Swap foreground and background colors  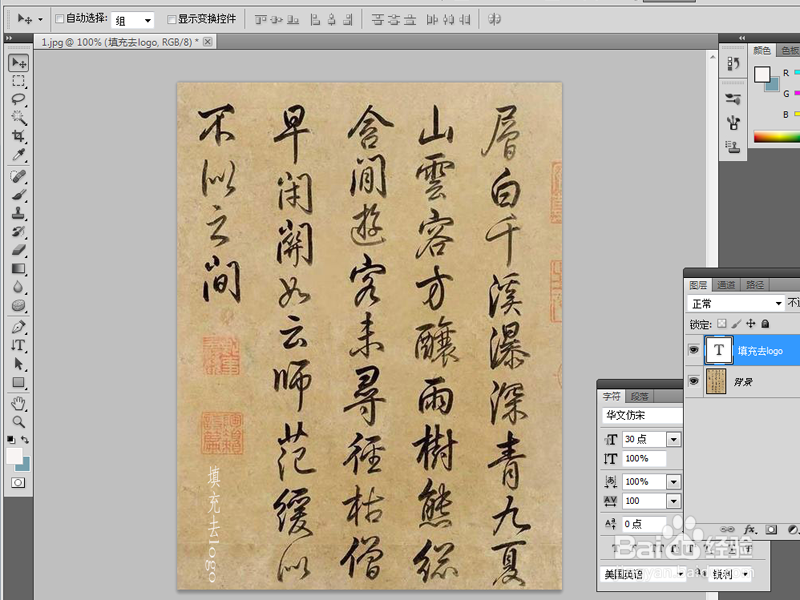(x=25, y=439)
